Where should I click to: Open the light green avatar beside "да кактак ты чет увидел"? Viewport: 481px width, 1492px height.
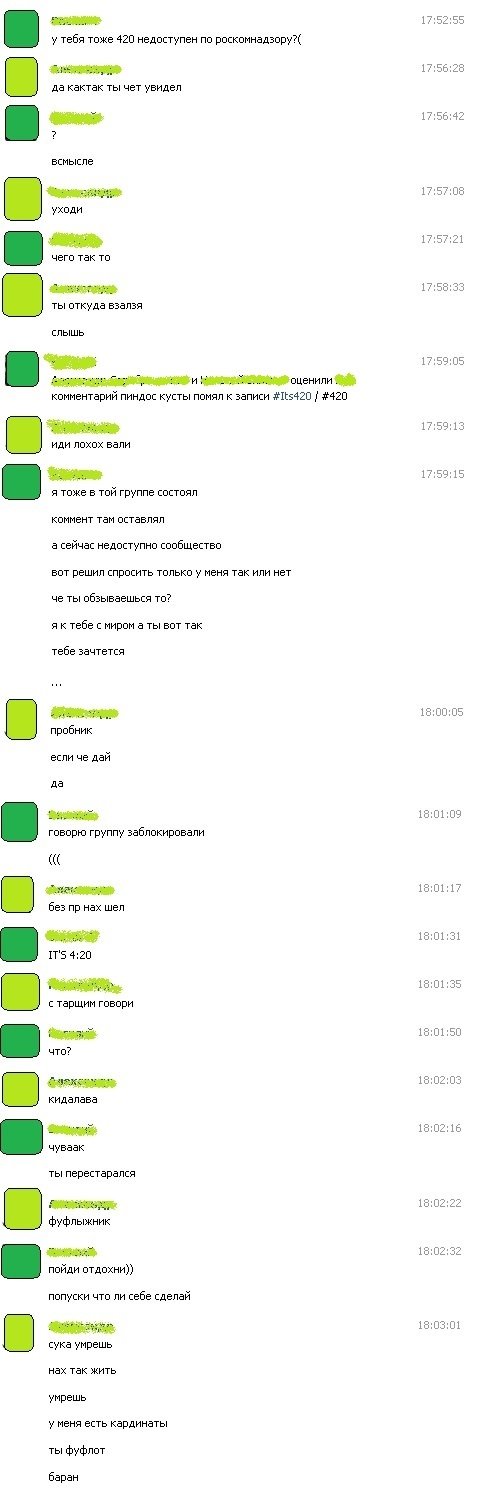[22, 76]
